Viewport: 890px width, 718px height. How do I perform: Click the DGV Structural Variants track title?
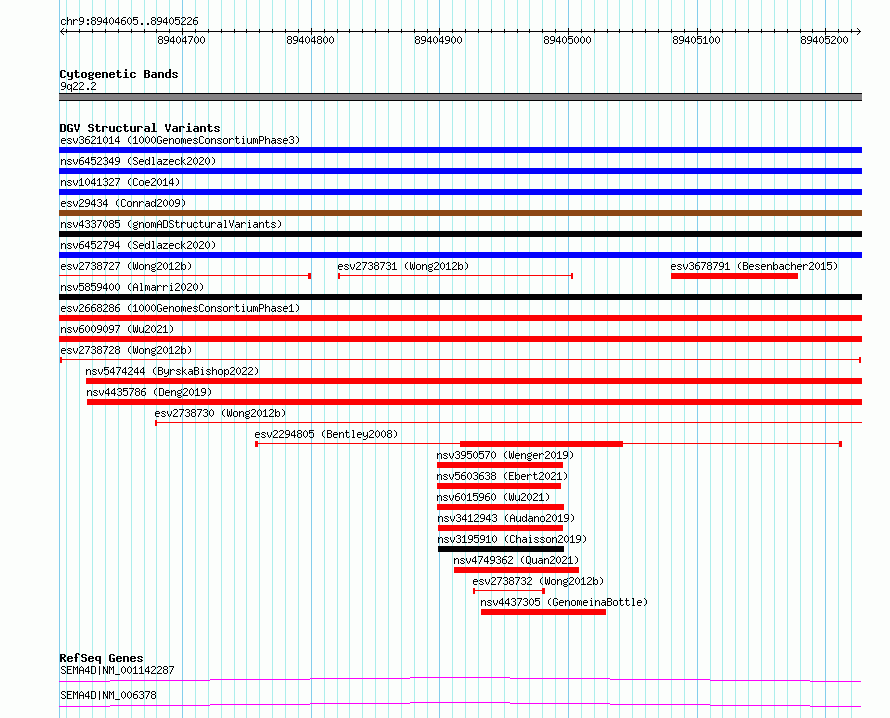[140, 128]
